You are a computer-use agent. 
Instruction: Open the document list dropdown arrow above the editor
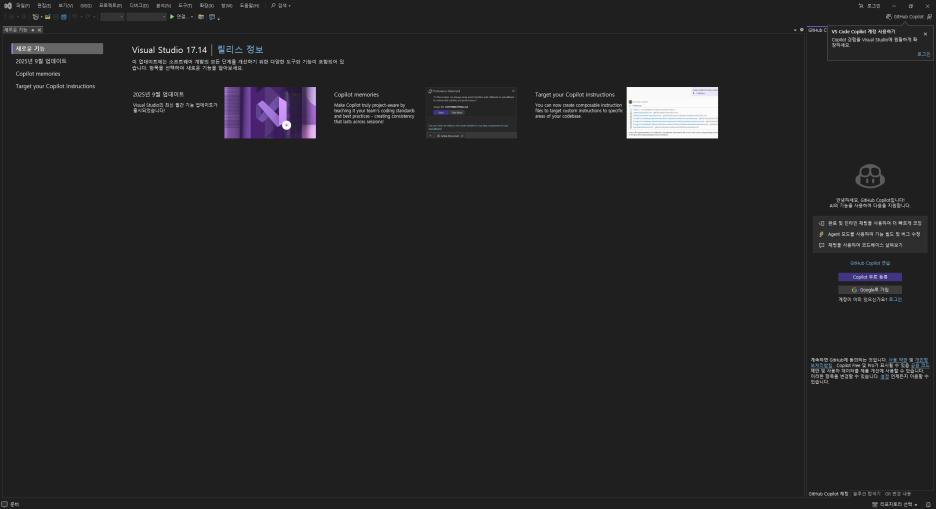795,30
